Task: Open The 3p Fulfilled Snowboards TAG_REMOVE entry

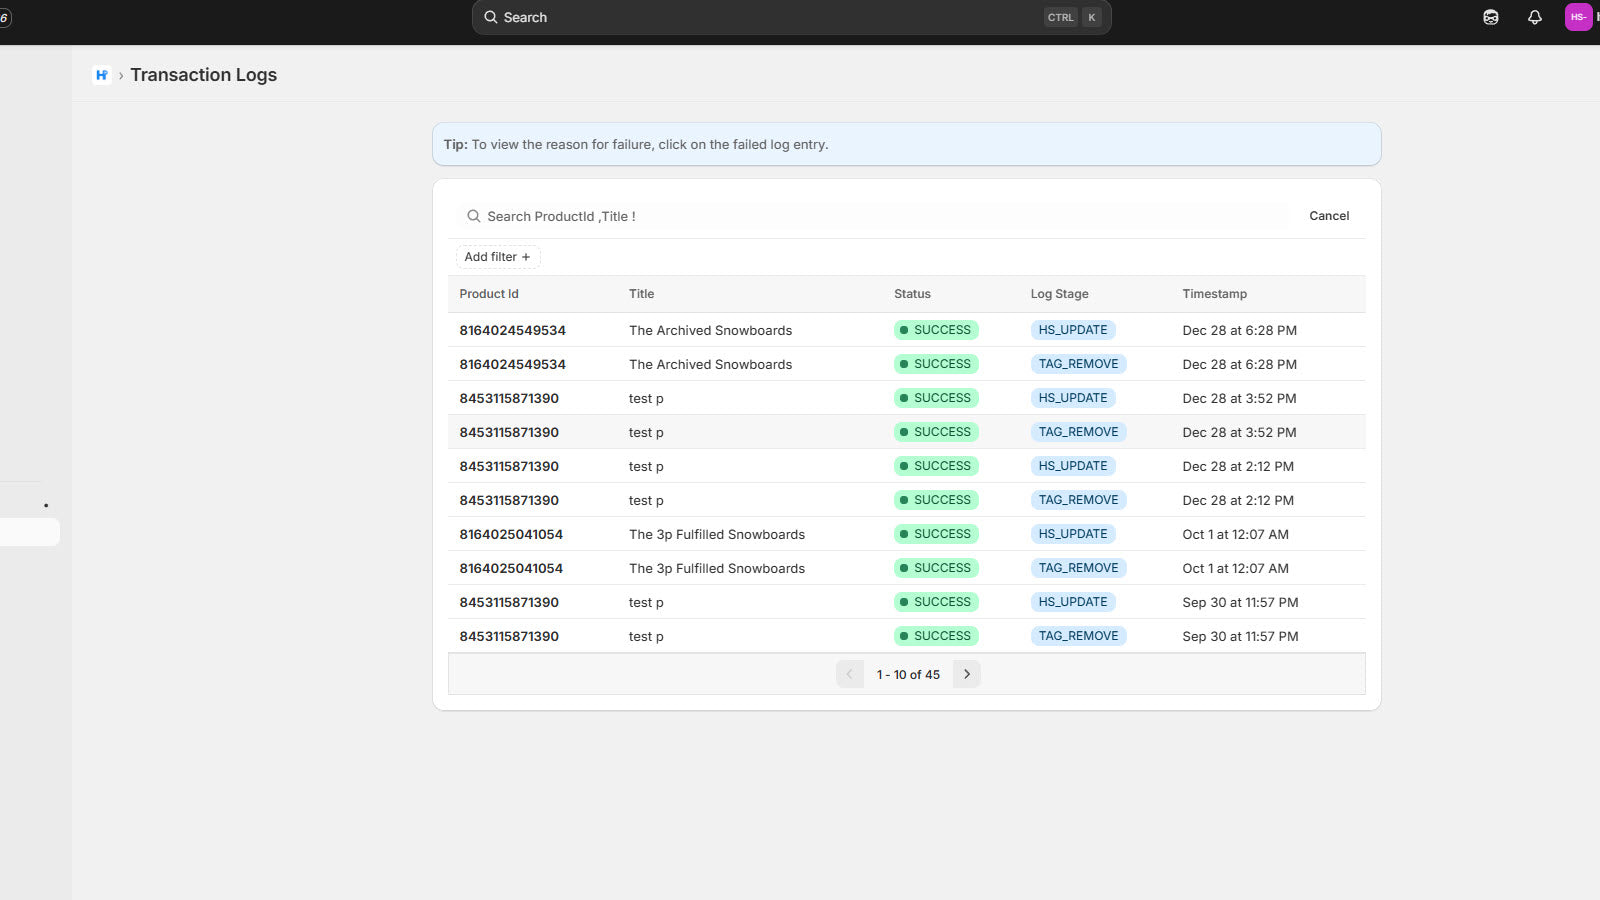Action: 716,568
